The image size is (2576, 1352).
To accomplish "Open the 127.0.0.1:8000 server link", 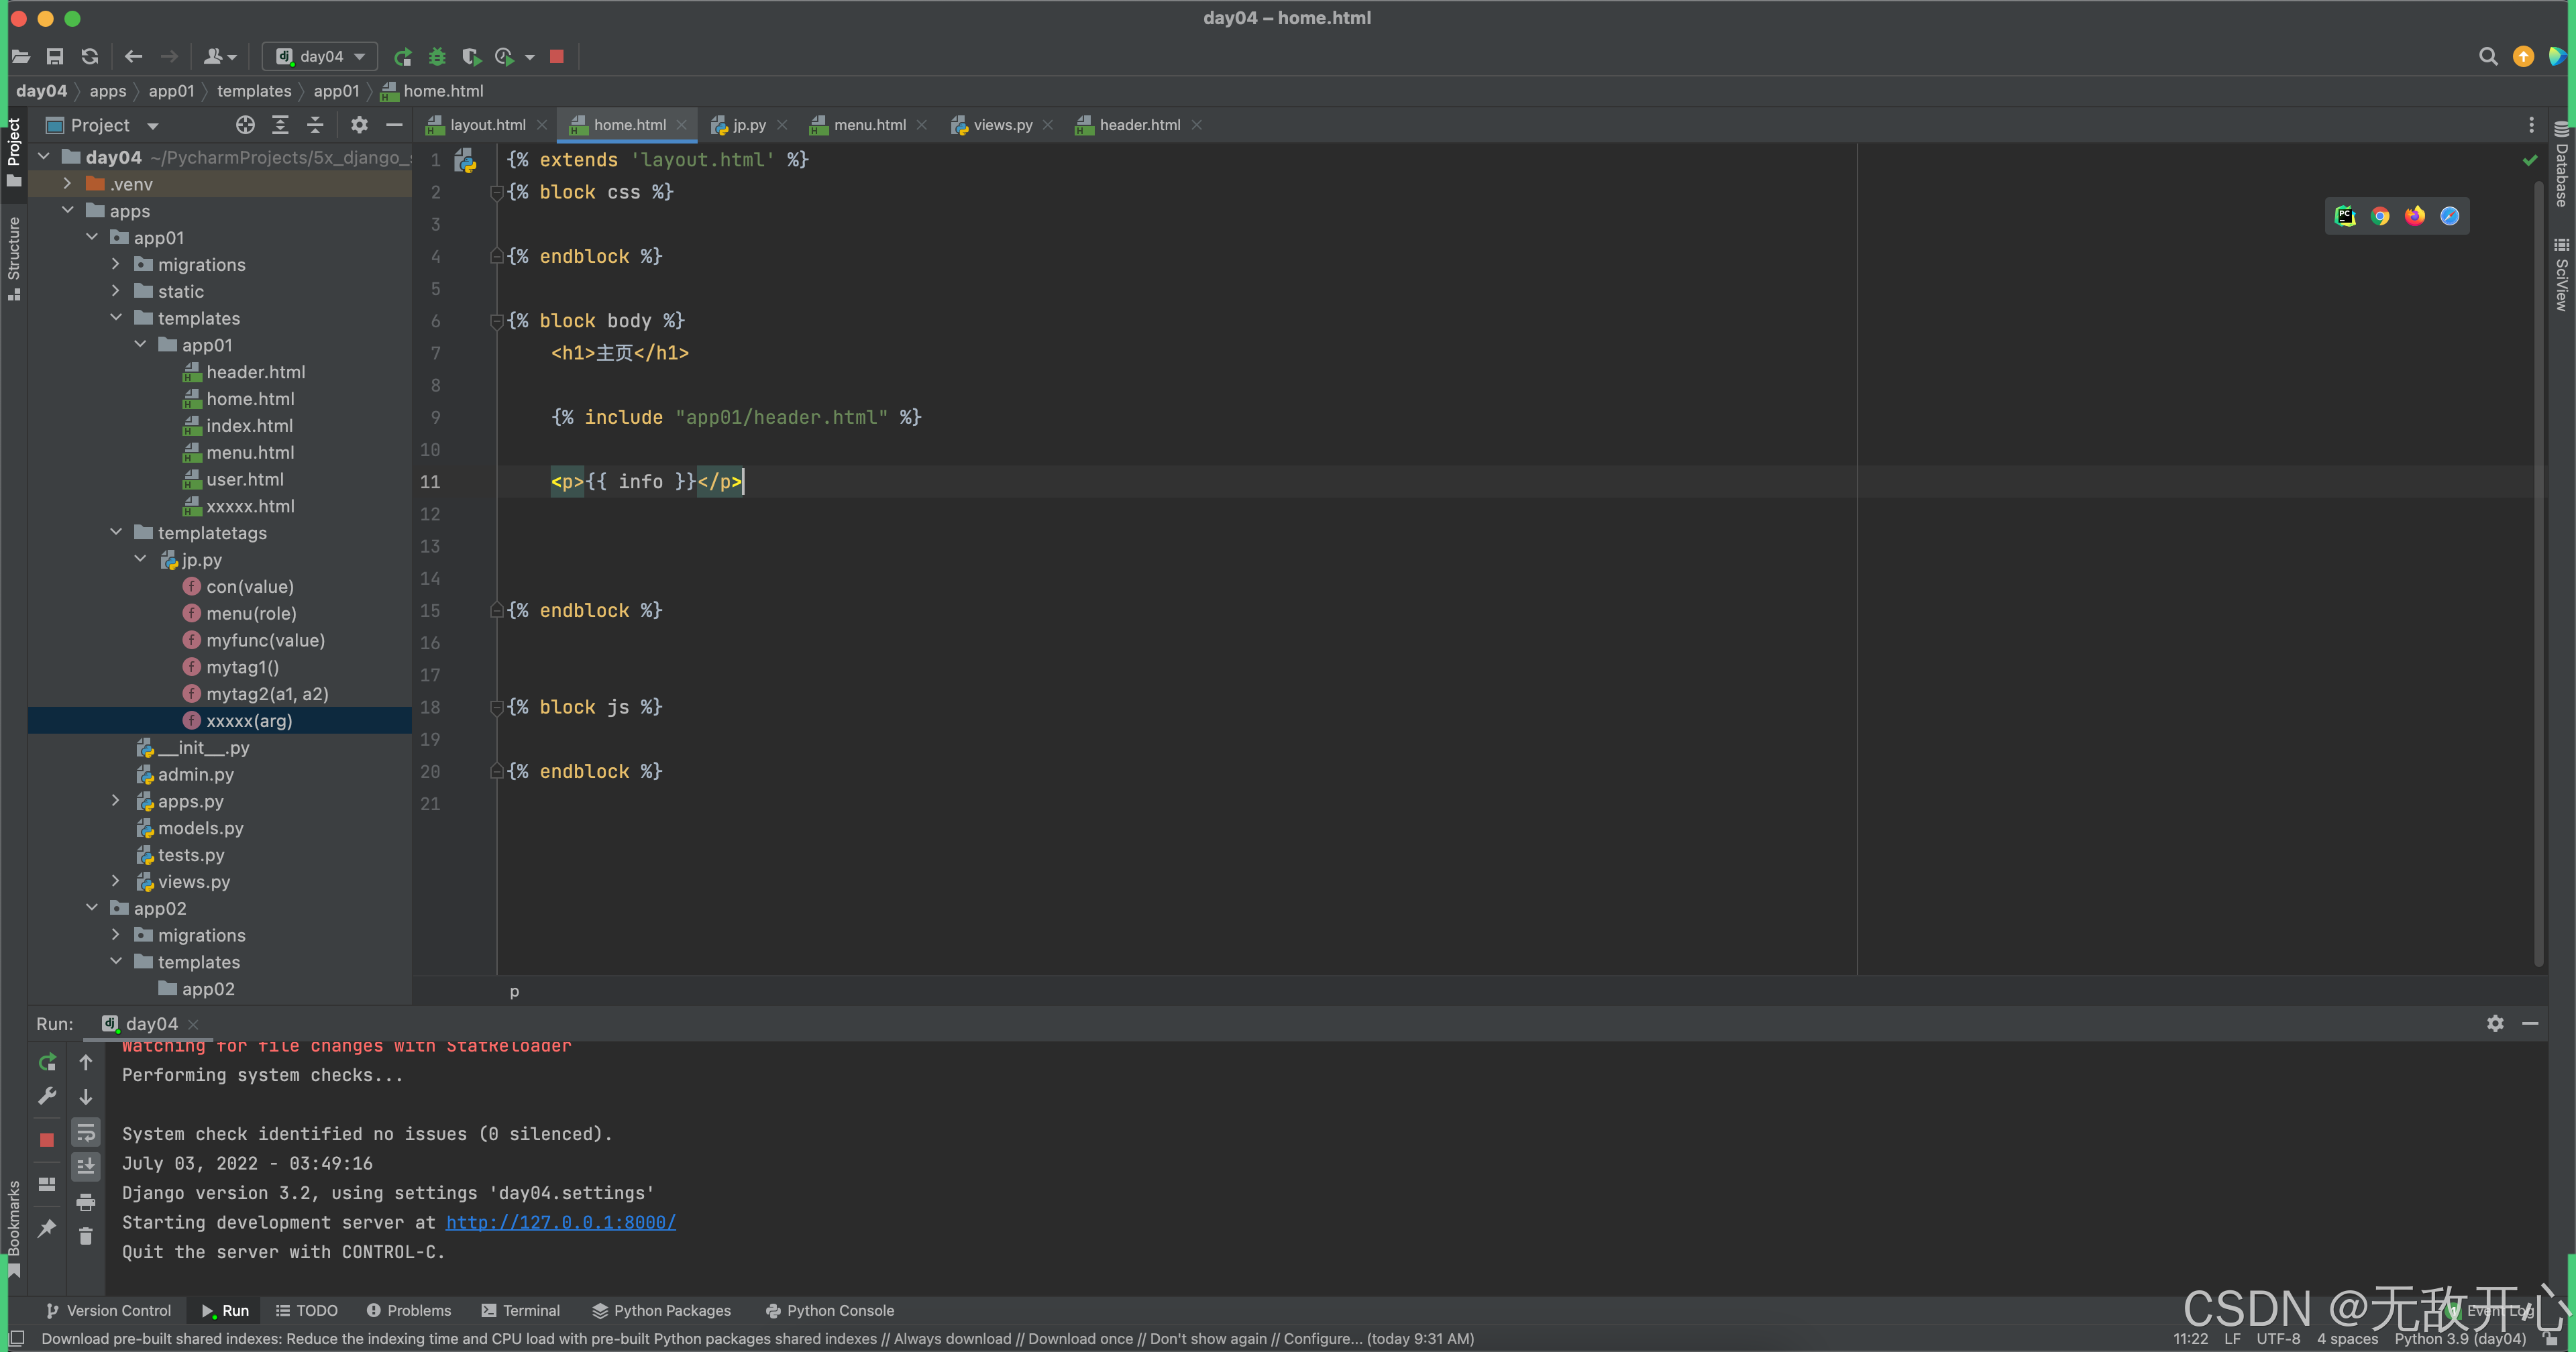I will coord(560,1222).
